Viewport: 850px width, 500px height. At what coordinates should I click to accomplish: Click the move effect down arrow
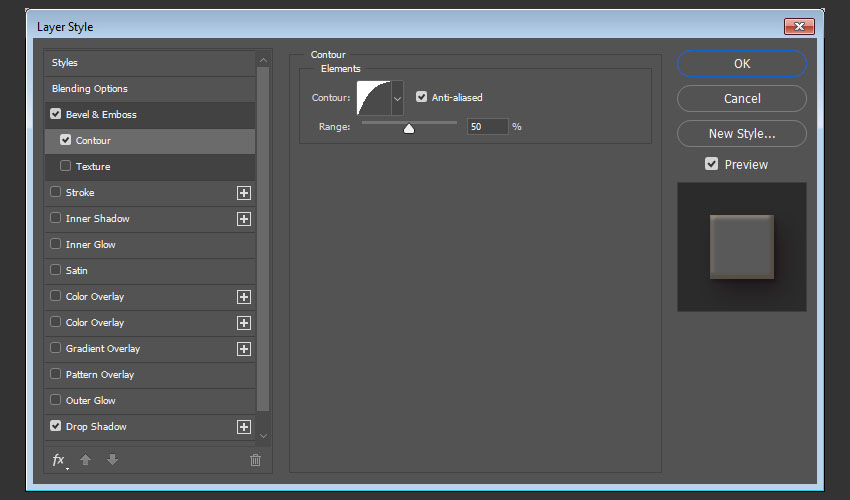[x=112, y=460]
